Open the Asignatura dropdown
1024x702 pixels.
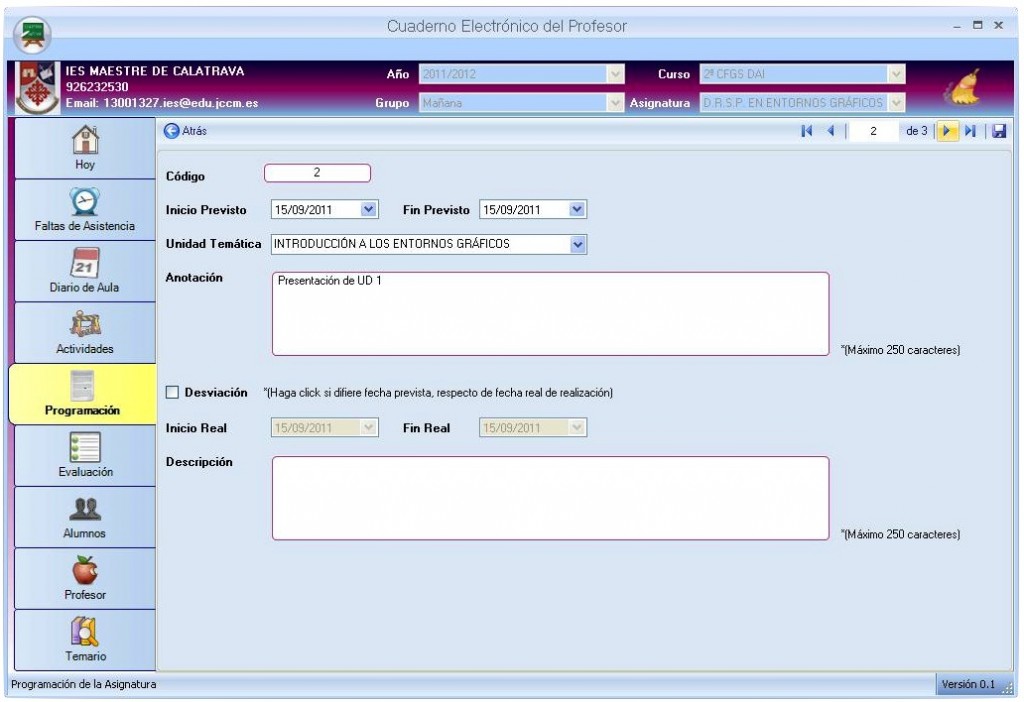pos(897,103)
